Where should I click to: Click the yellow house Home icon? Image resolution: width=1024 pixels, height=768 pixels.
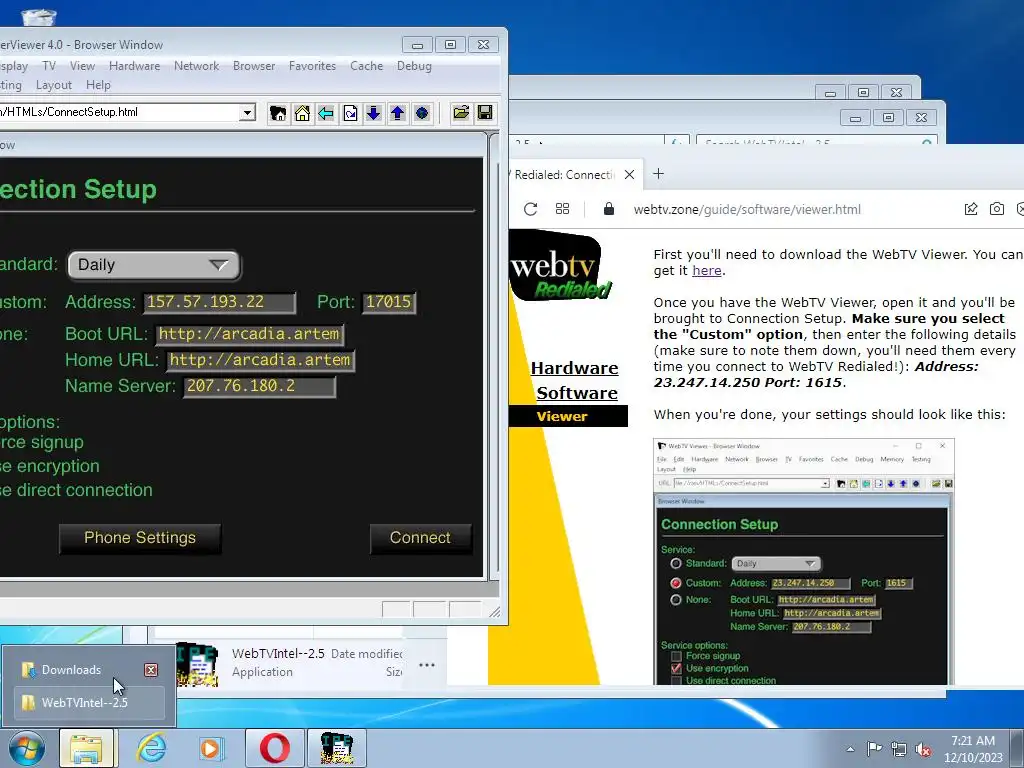click(x=302, y=113)
